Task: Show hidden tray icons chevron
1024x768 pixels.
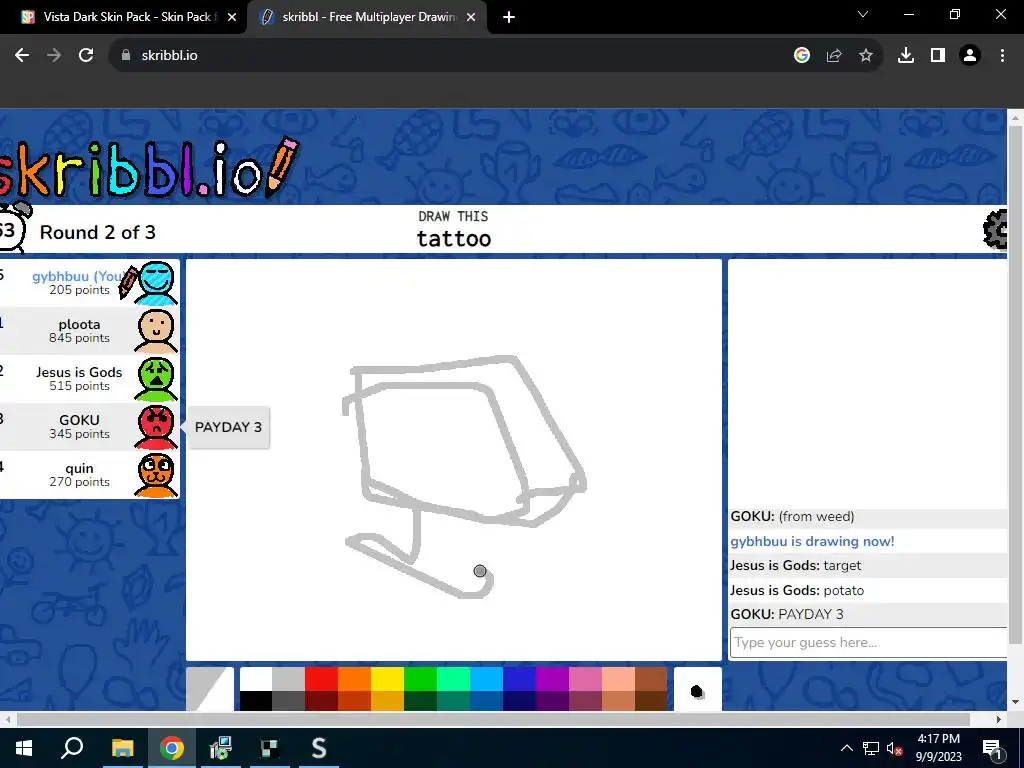Action: (x=846, y=748)
